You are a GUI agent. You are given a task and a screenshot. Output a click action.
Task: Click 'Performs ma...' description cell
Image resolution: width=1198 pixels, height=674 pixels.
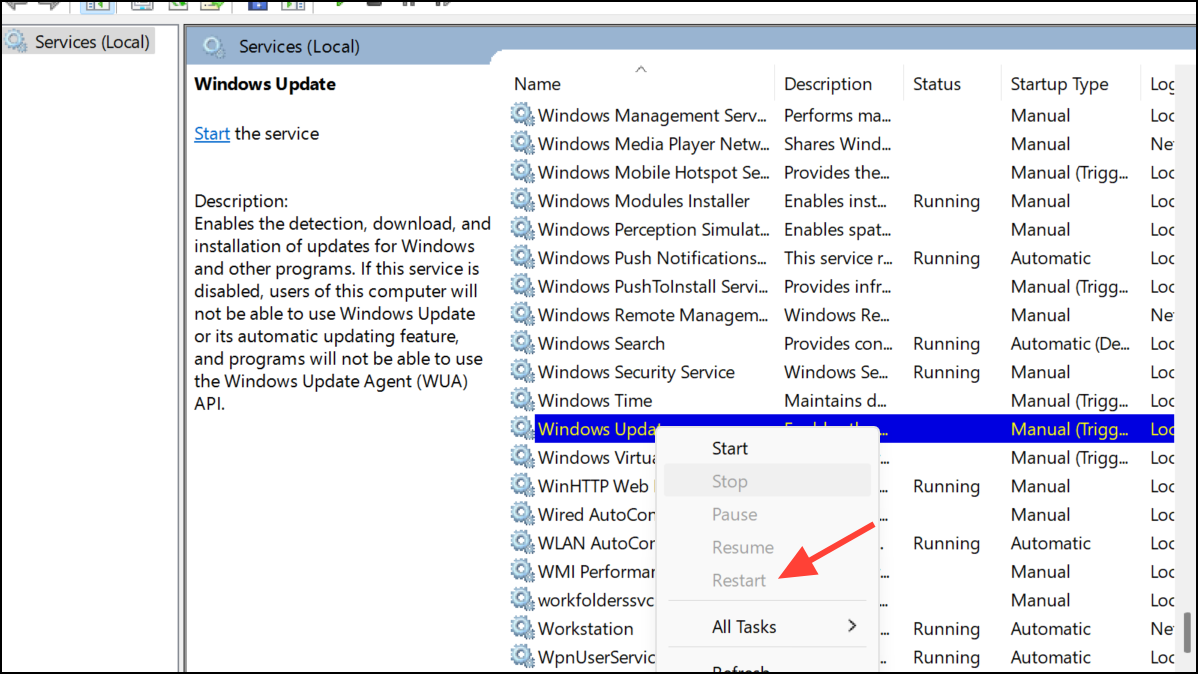coord(837,115)
